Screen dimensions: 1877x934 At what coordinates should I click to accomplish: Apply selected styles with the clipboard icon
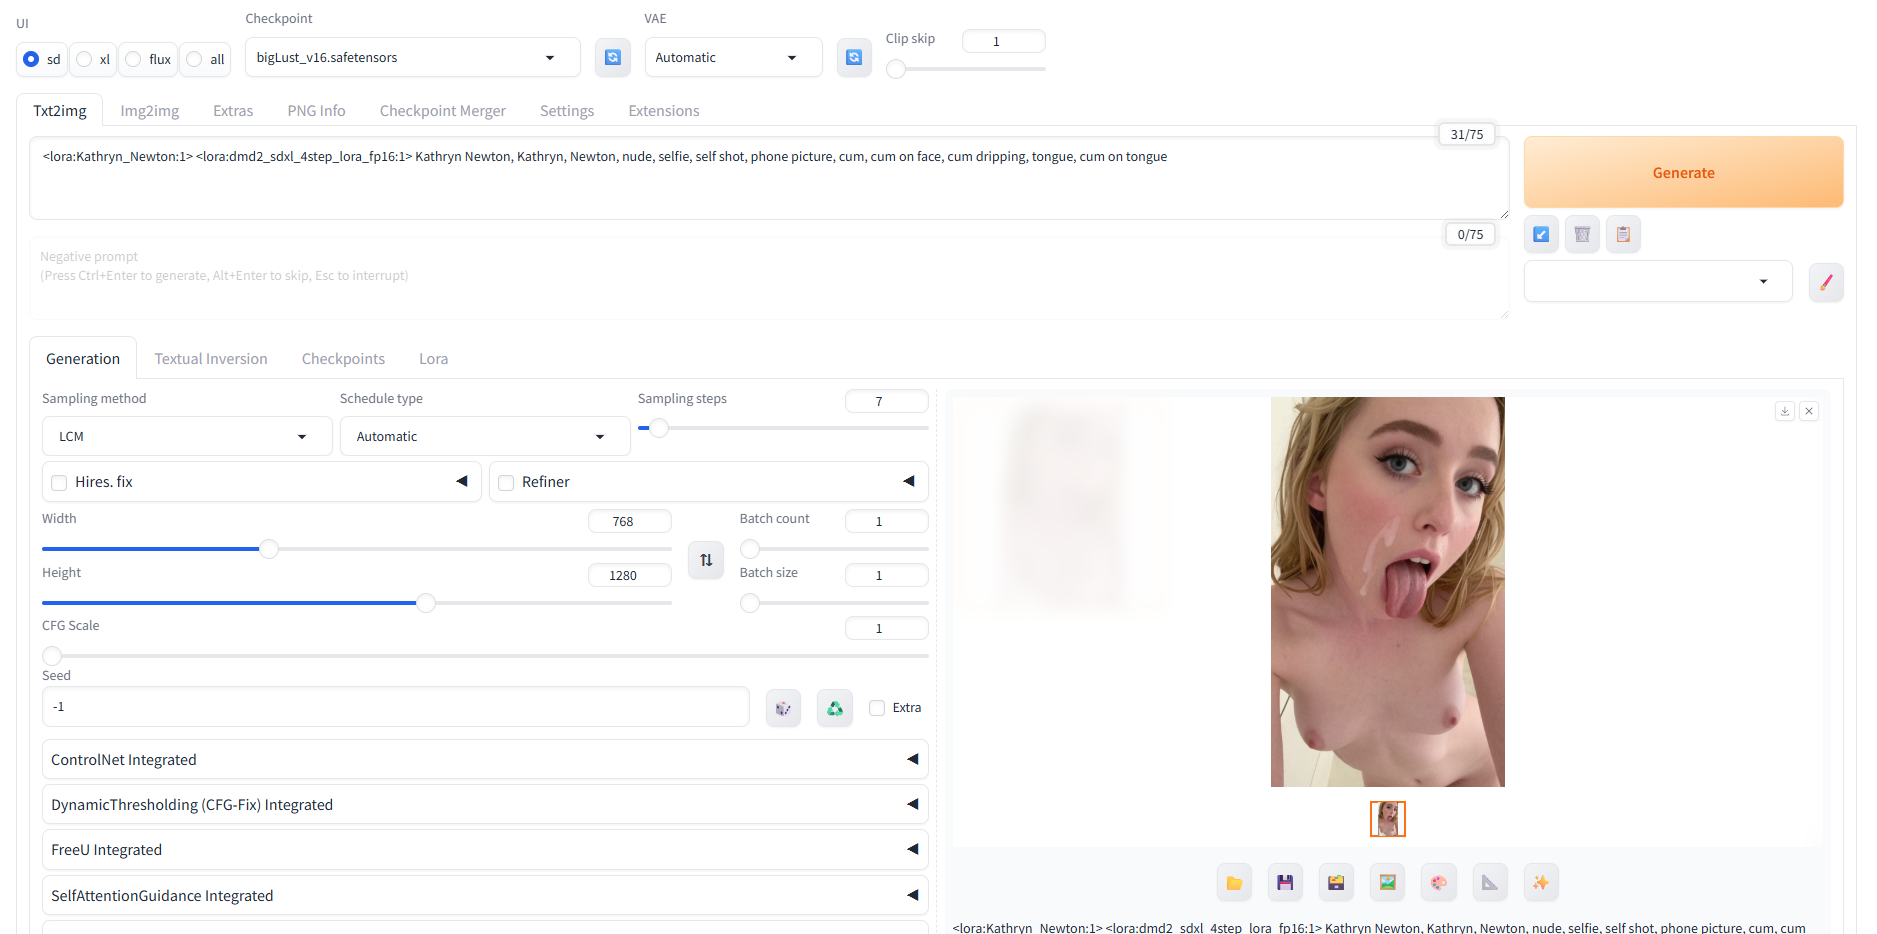tap(1623, 234)
